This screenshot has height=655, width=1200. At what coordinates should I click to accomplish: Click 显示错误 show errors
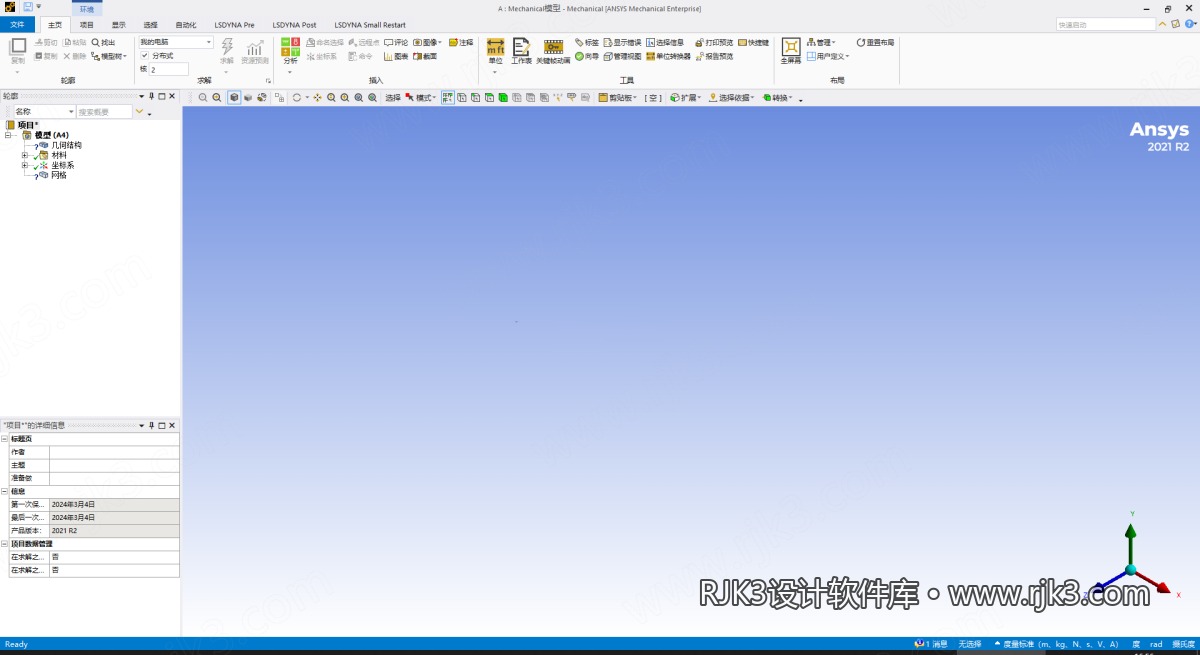622,43
